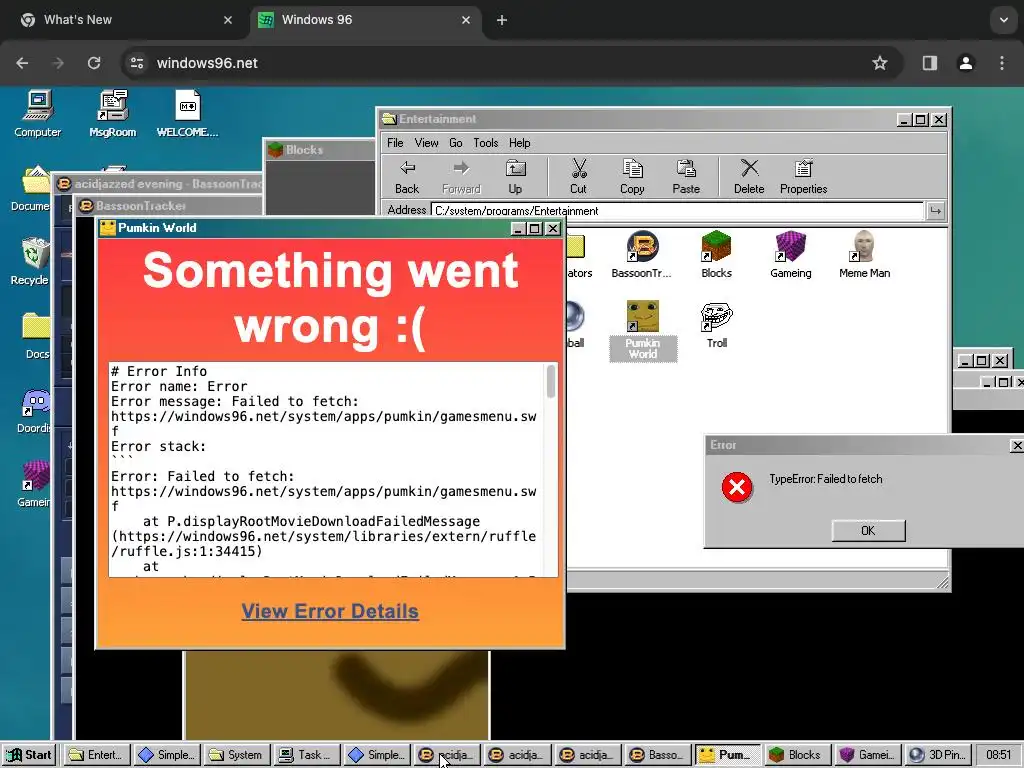
Task: Click the Start button
Action: point(29,755)
